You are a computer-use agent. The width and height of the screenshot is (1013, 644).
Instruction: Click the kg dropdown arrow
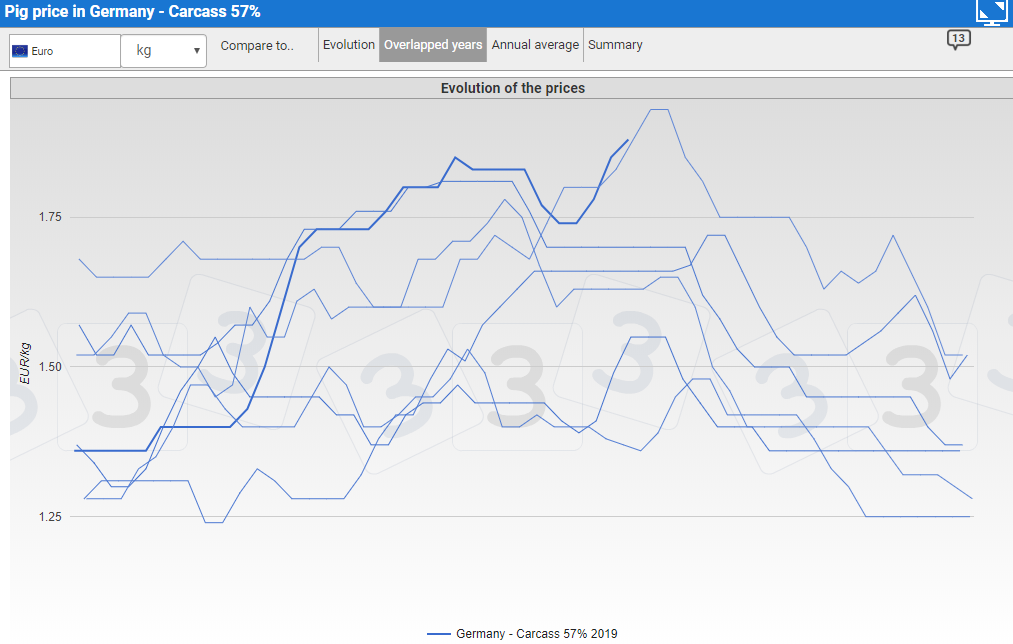point(197,51)
